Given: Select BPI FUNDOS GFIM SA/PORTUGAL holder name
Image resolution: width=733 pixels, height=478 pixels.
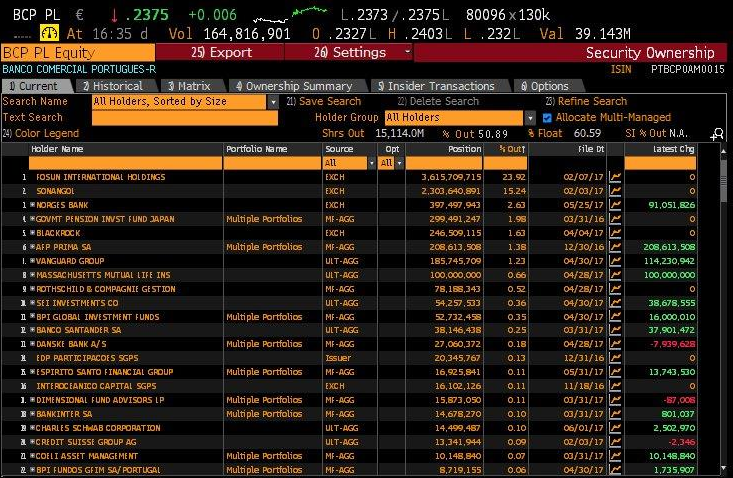Looking at the screenshot, I should (98, 470).
